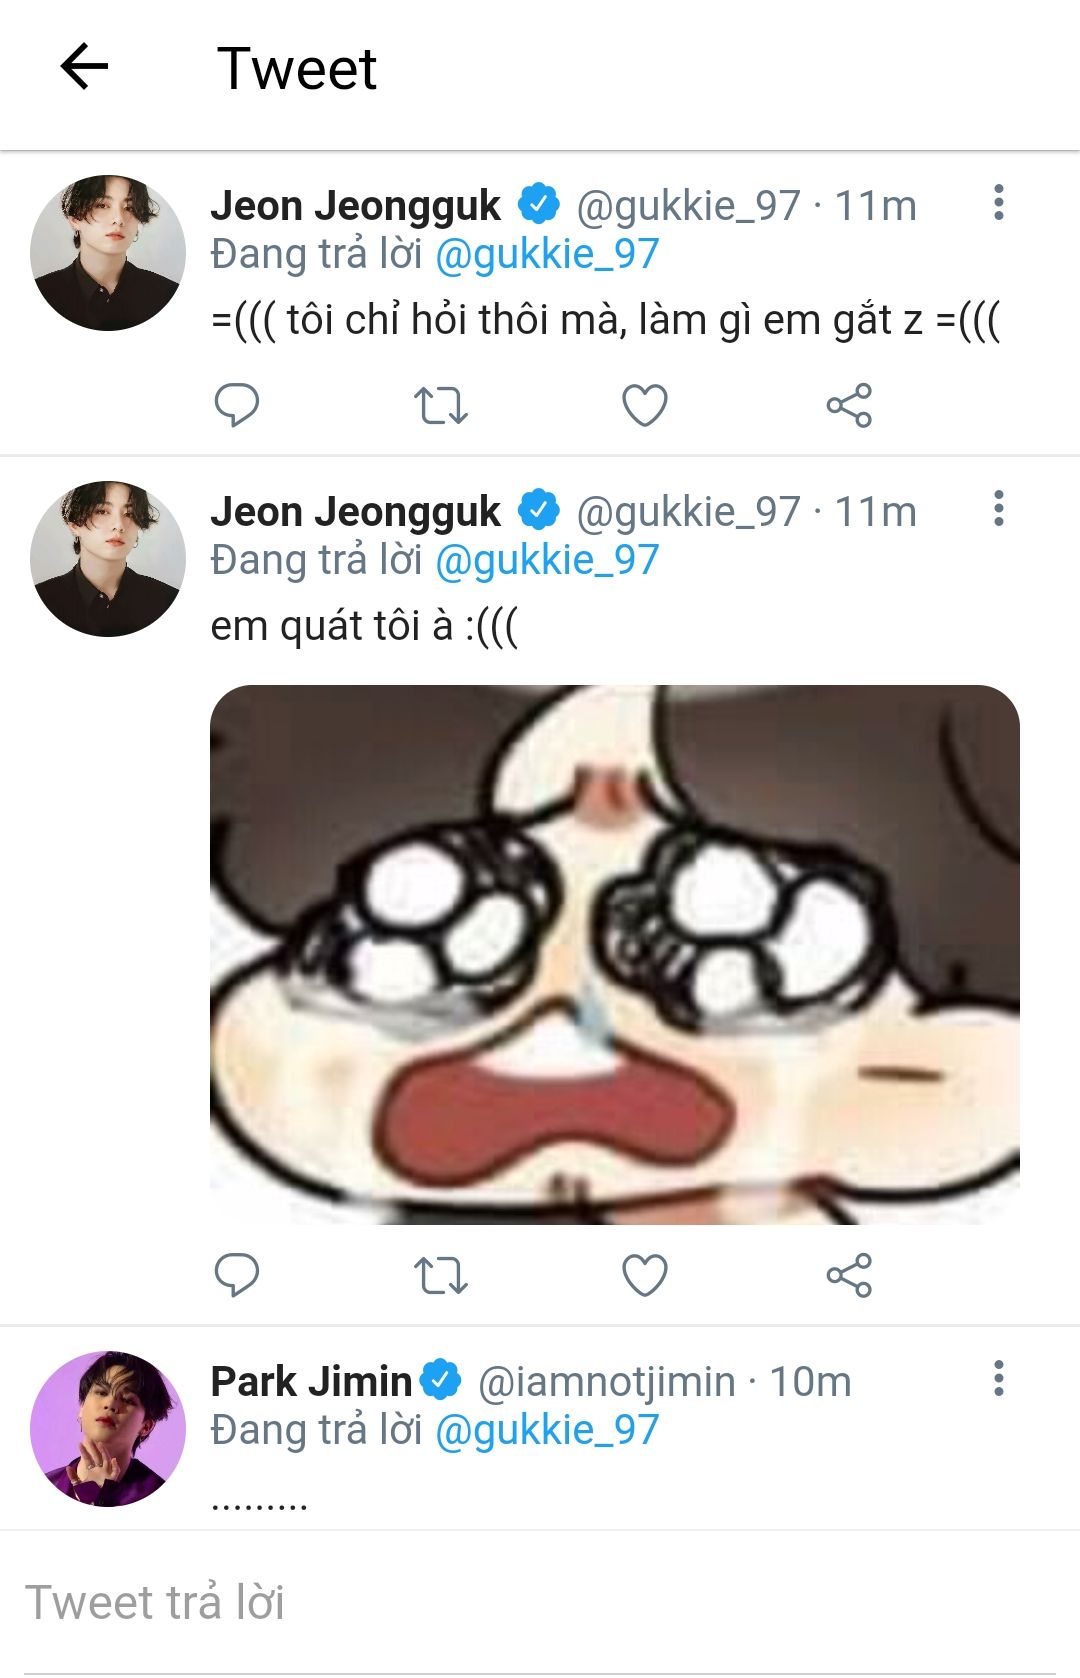This screenshot has height=1678, width=1080.
Task: Tap Jeon Jeongguk's name on second tweet
Action: pos(355,512)
